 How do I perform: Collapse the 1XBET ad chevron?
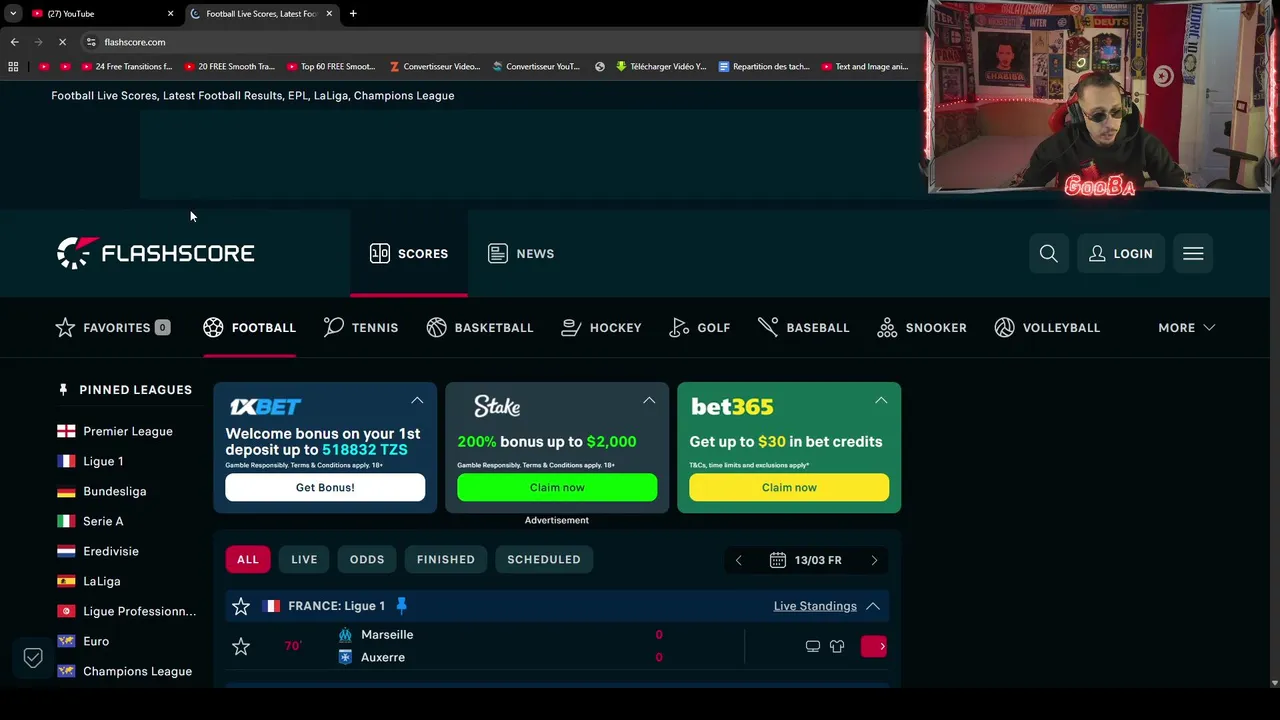tap(417, 400)
